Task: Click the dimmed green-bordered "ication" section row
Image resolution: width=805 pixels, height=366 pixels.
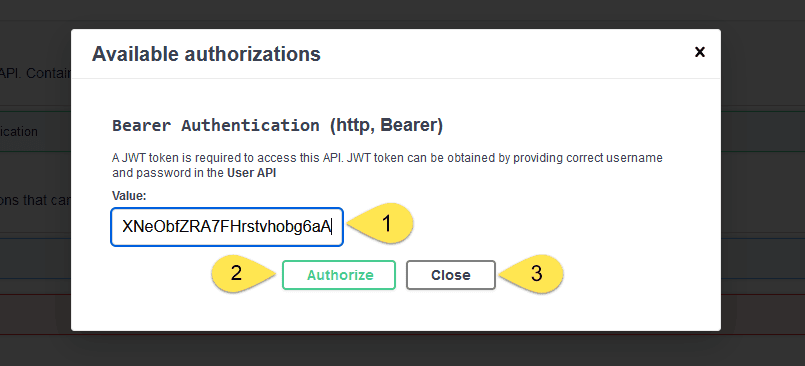Action: (x=35, y=131)
